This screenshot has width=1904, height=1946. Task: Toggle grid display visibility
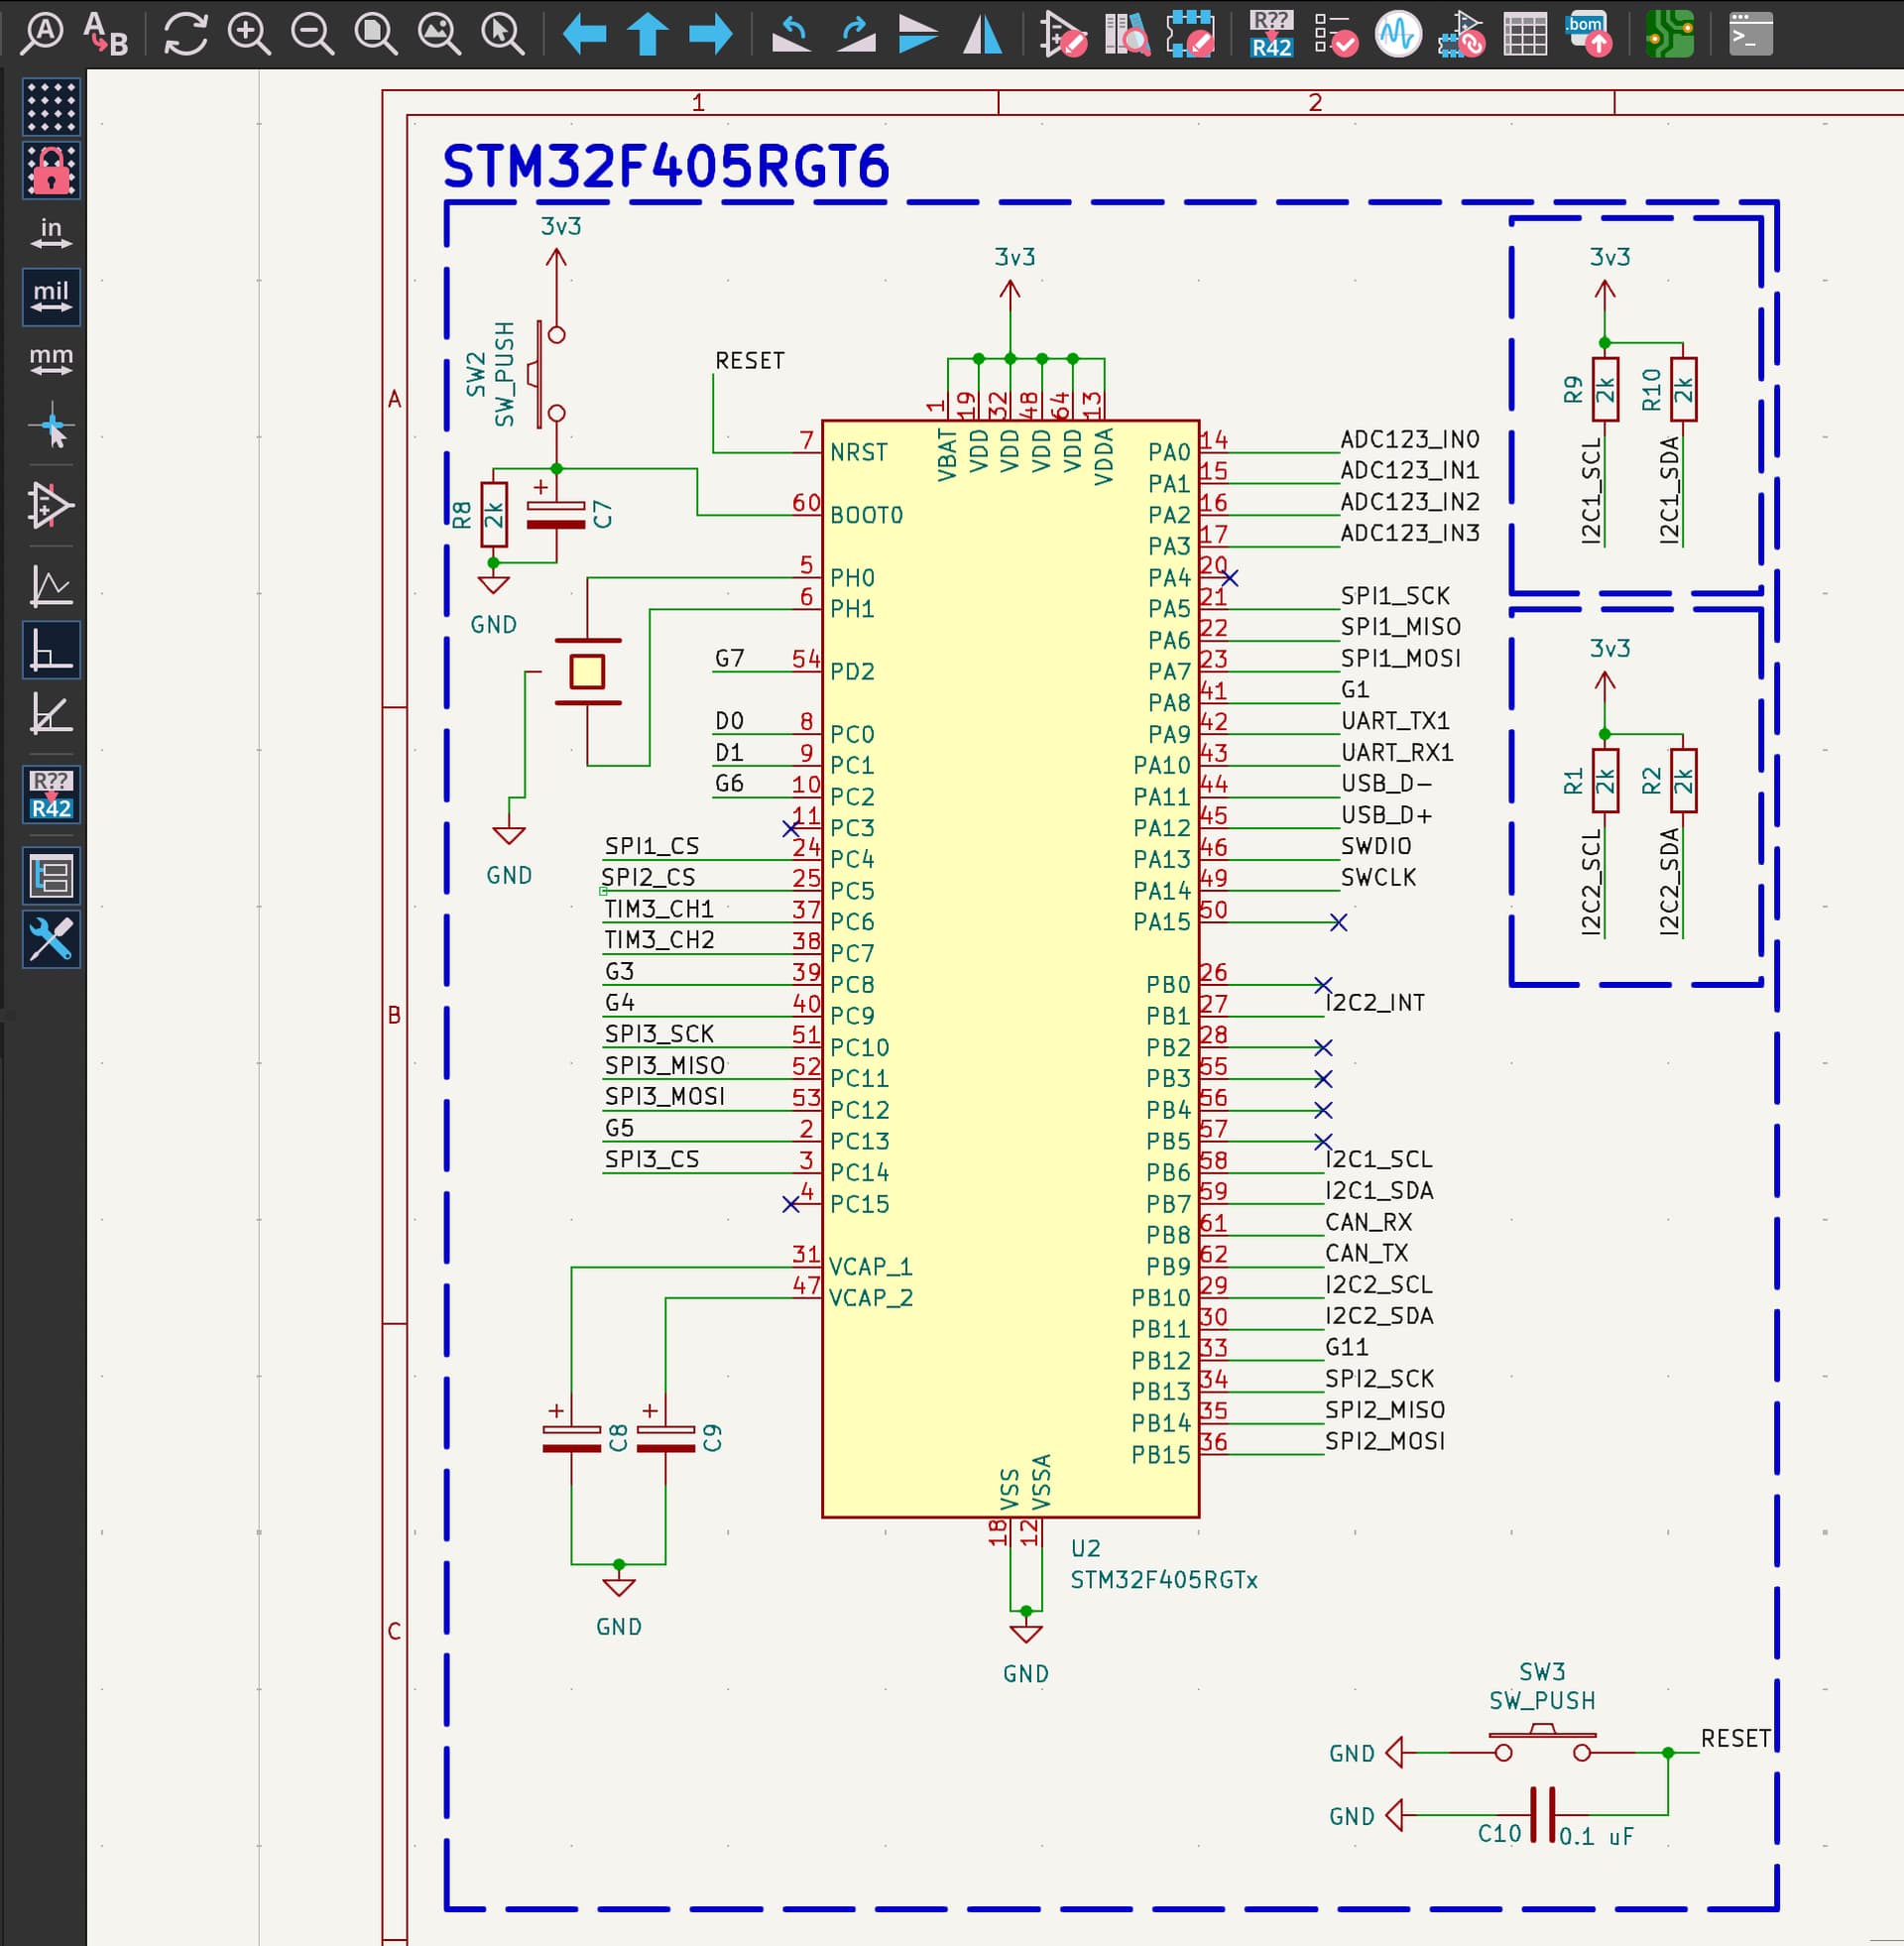click(x=51, y=106)
